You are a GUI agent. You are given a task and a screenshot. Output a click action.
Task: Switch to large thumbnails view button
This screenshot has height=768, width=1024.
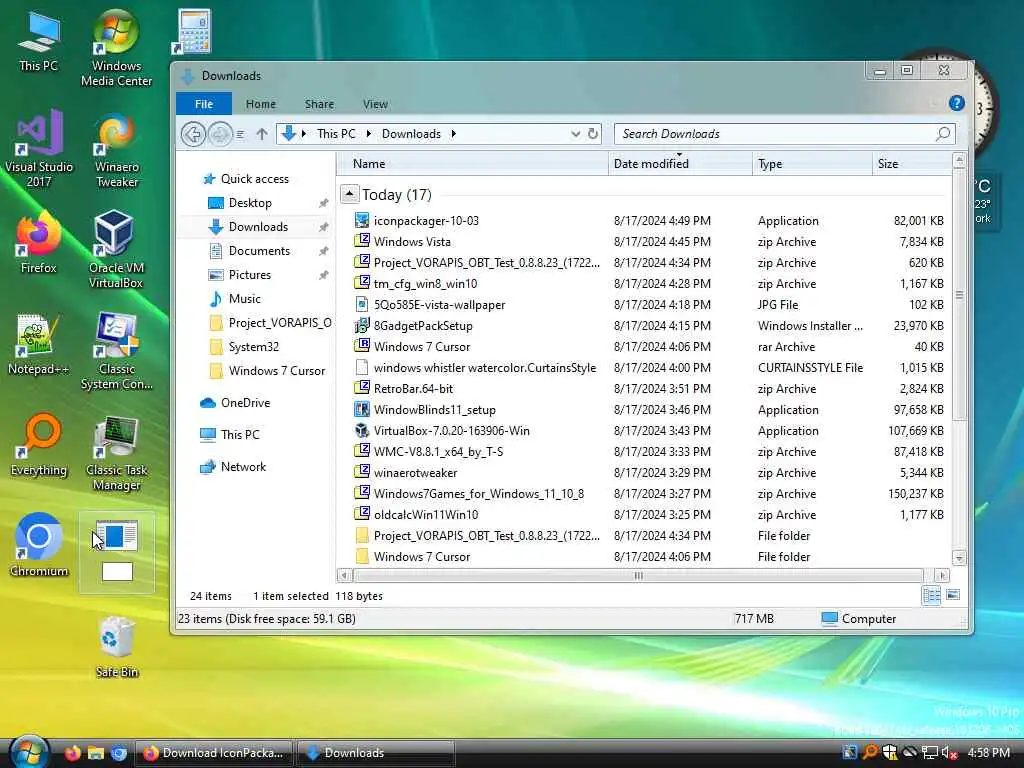(953, 595)
